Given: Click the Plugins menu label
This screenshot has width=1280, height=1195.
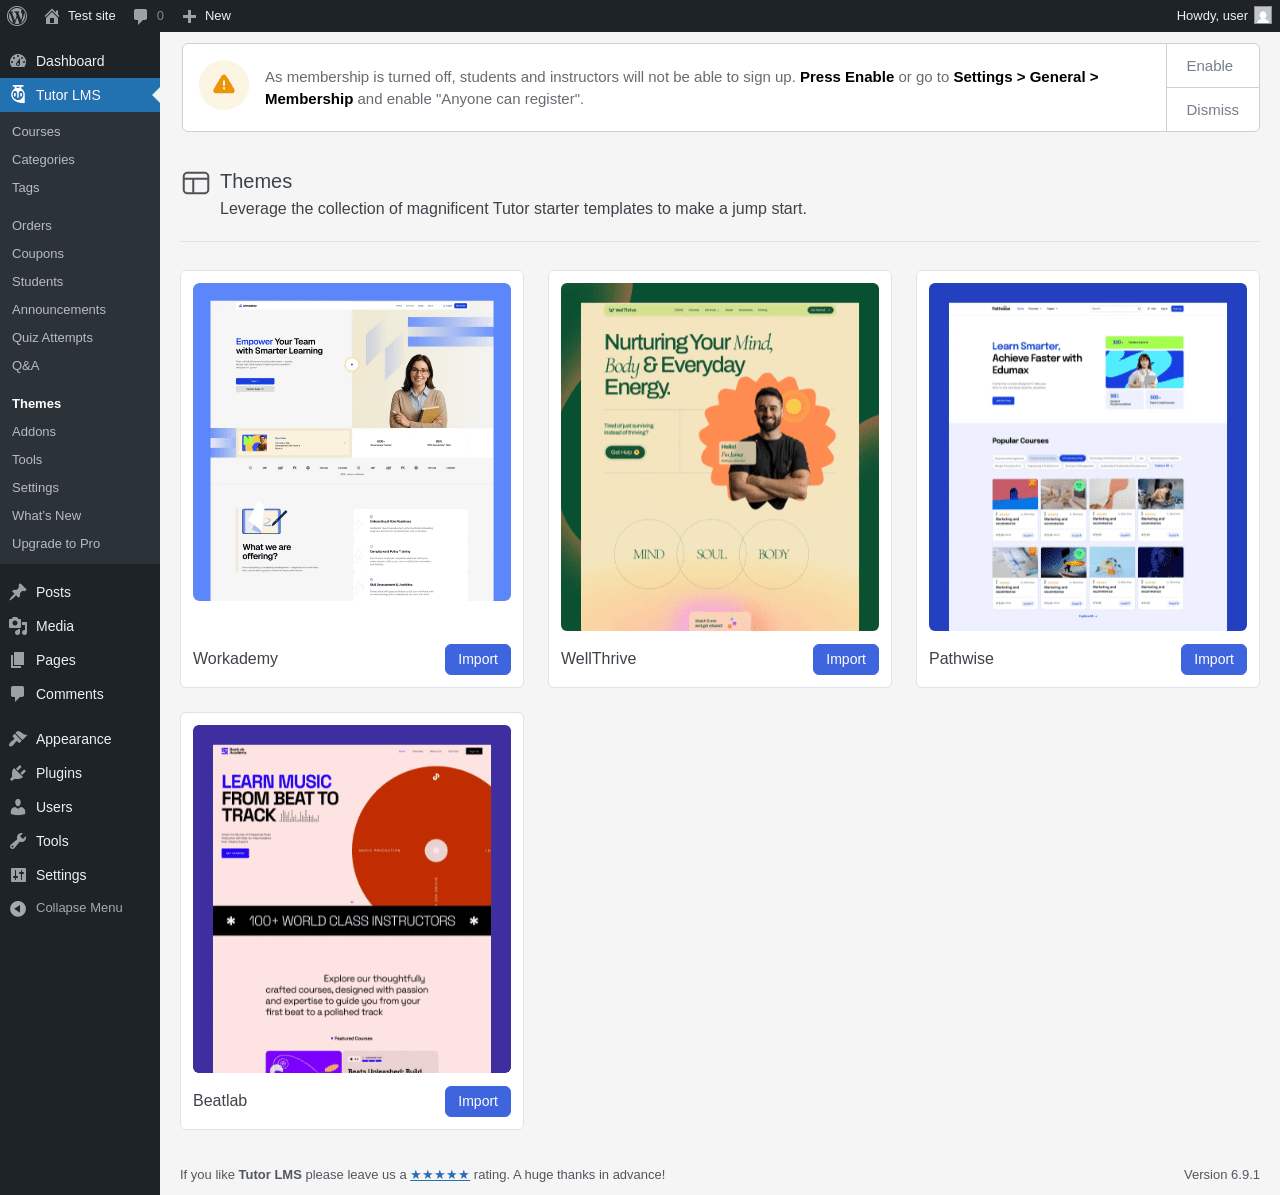Looking at the screenshot, I should (x=59, y=773).
